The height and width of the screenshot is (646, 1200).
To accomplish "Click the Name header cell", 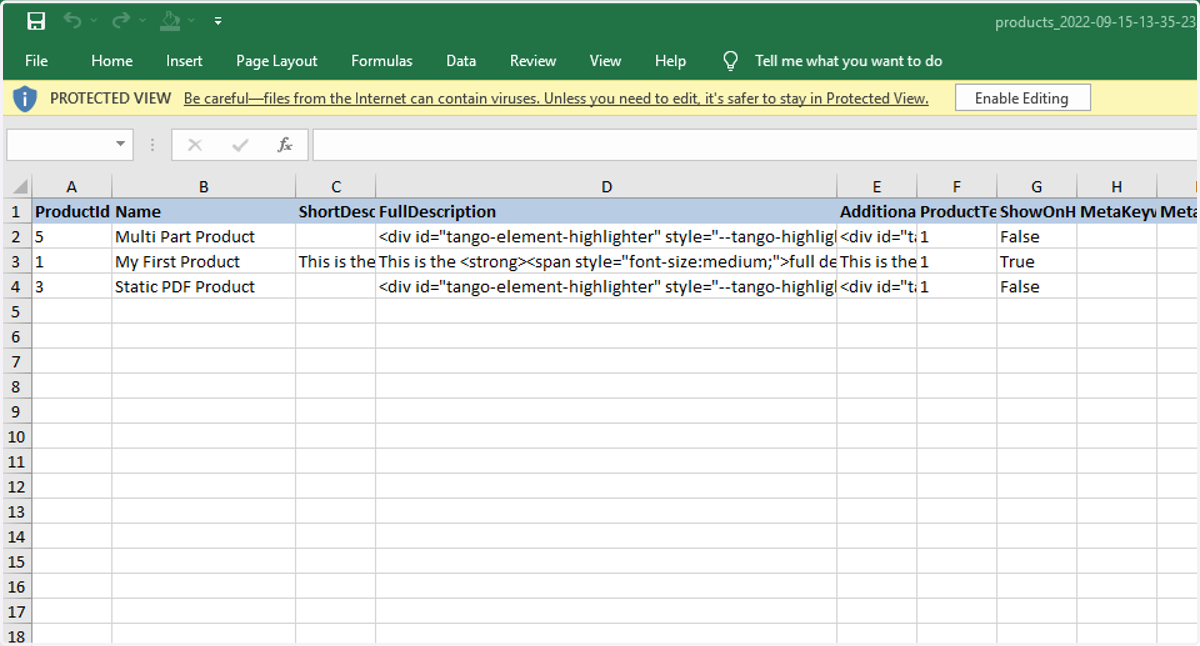I will (204, 212).
